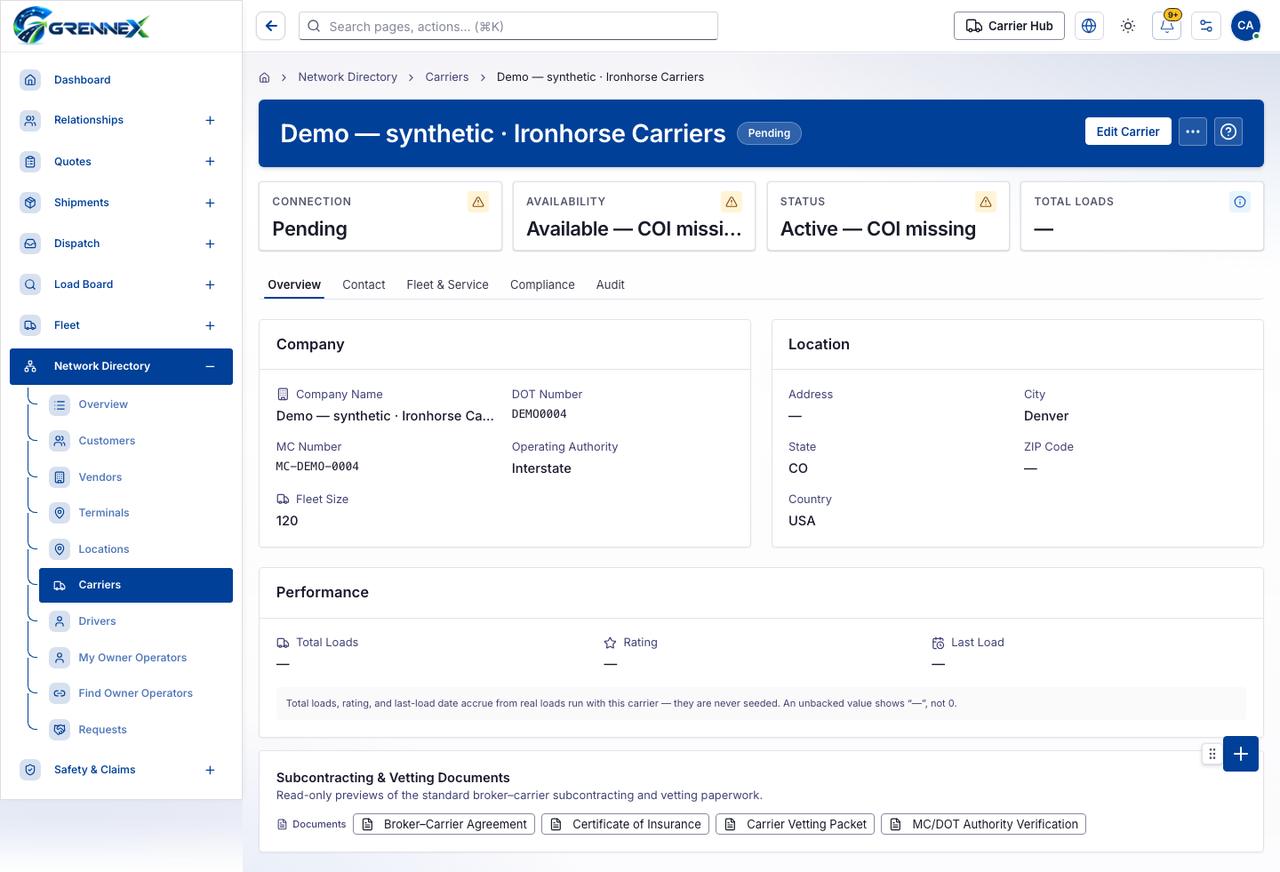Click the Edit Carrier button

1128,131
